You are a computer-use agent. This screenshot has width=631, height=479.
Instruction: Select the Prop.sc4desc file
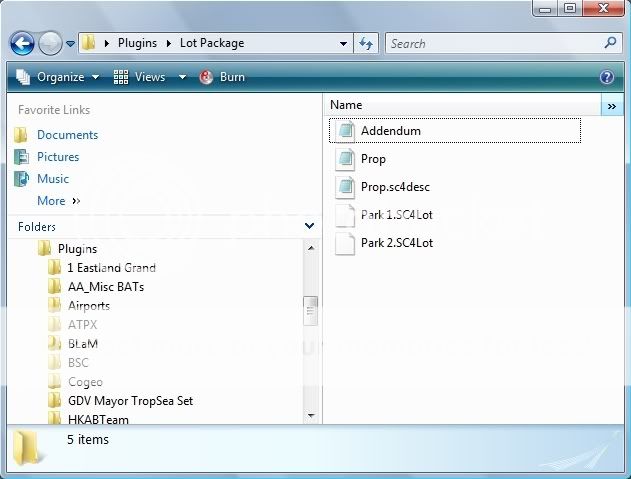click(395, 187)
